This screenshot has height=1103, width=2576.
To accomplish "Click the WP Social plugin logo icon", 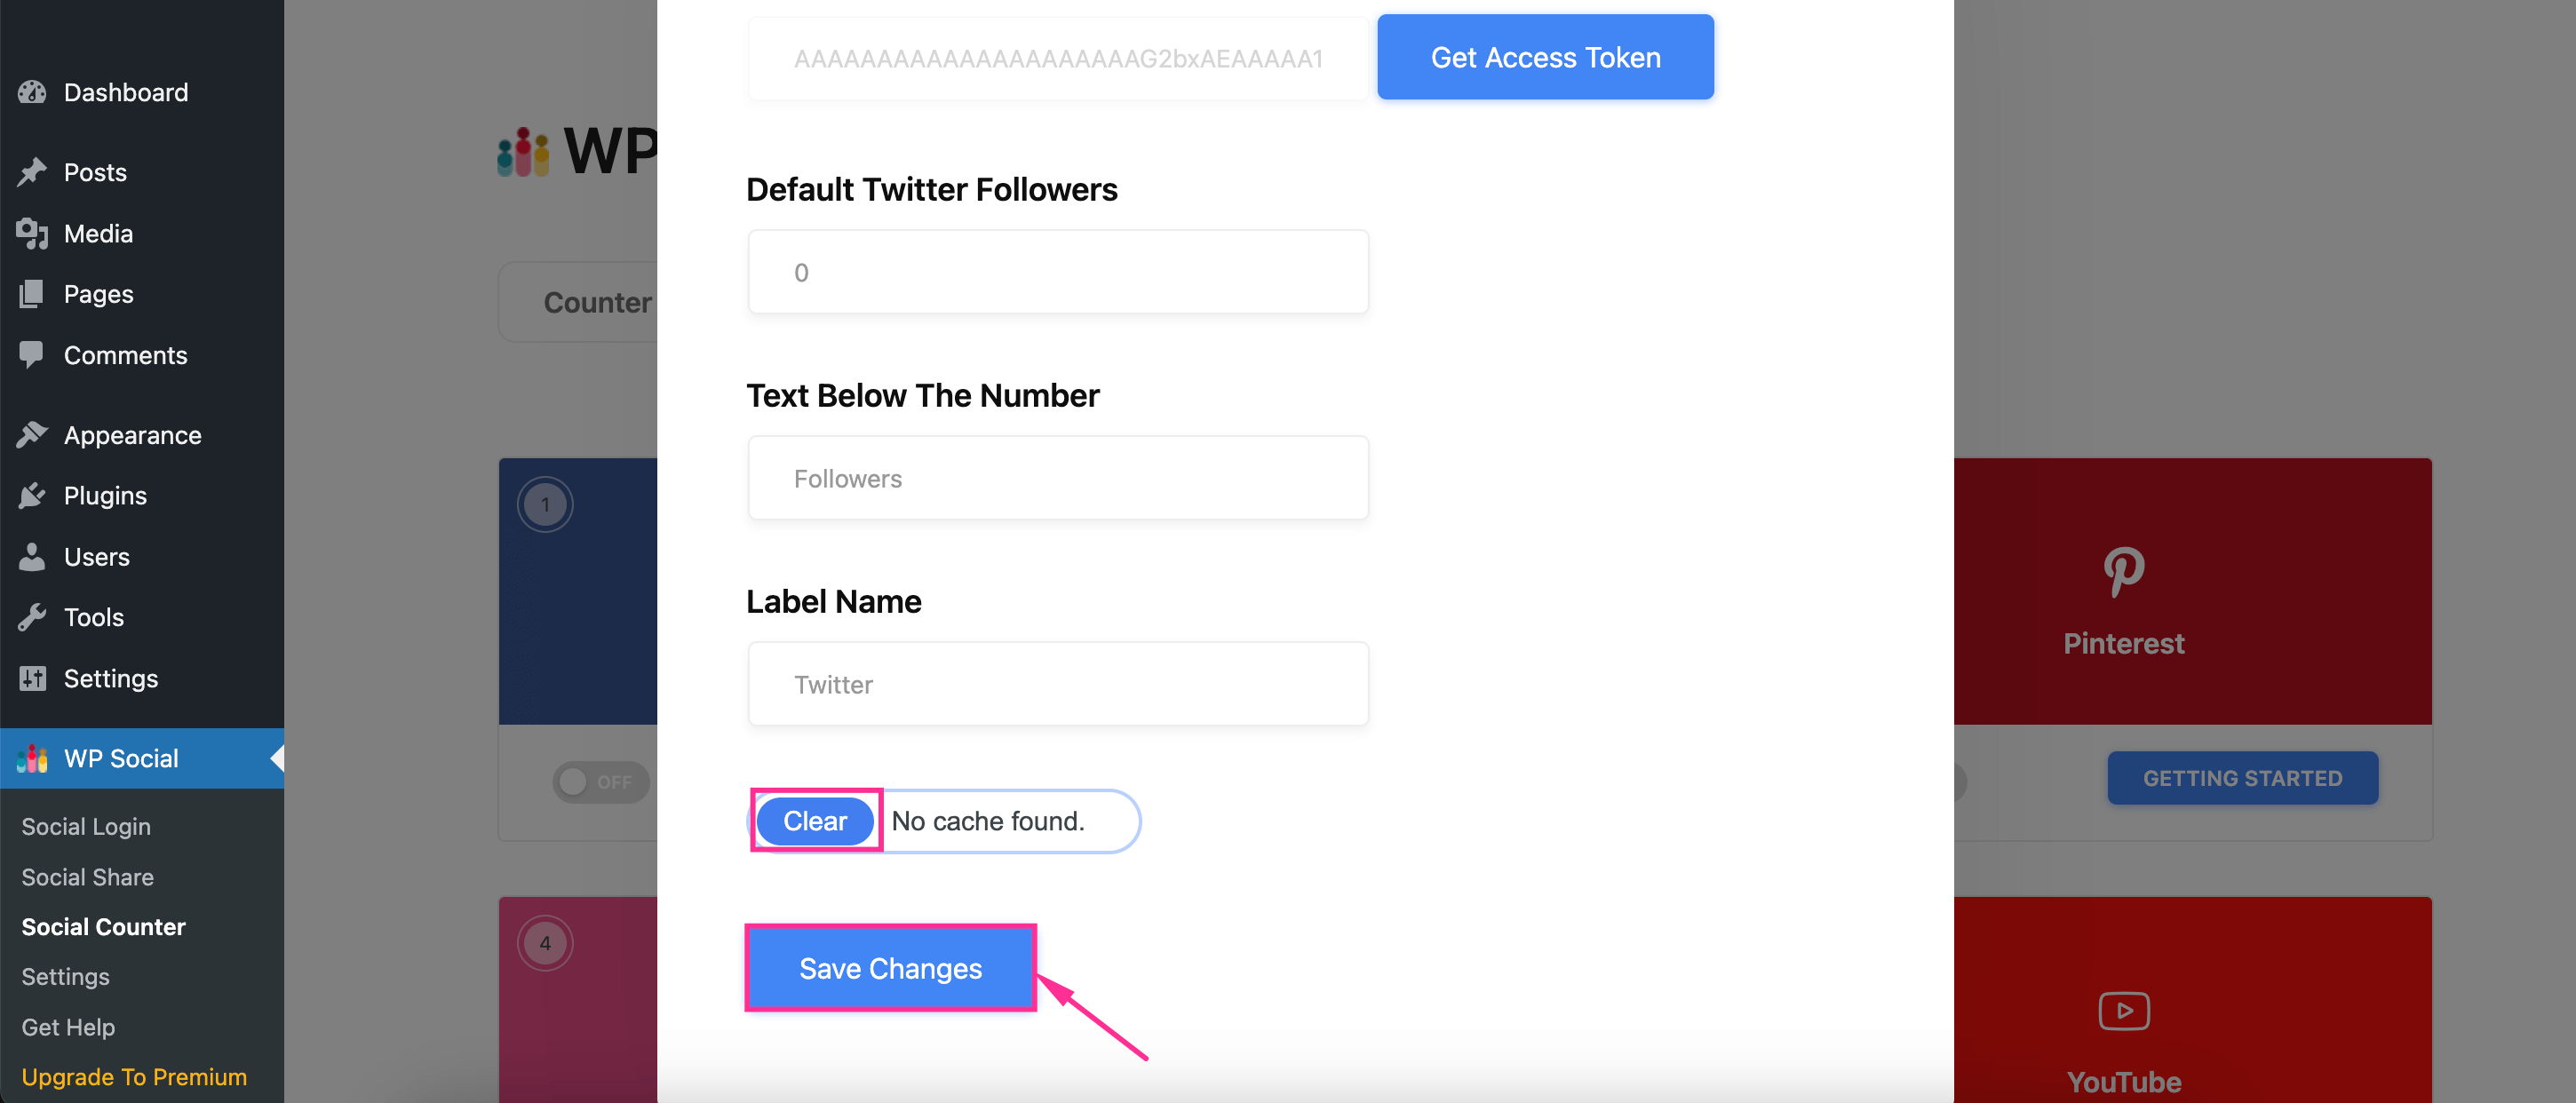I will 31,758.
